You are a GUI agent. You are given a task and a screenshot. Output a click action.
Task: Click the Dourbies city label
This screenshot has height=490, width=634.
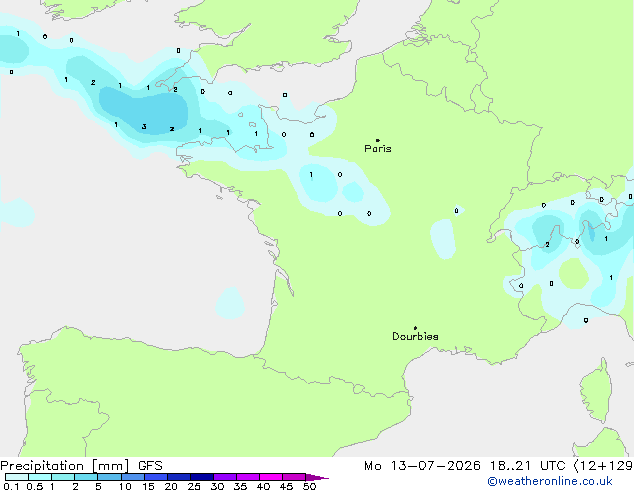[415, 336]
